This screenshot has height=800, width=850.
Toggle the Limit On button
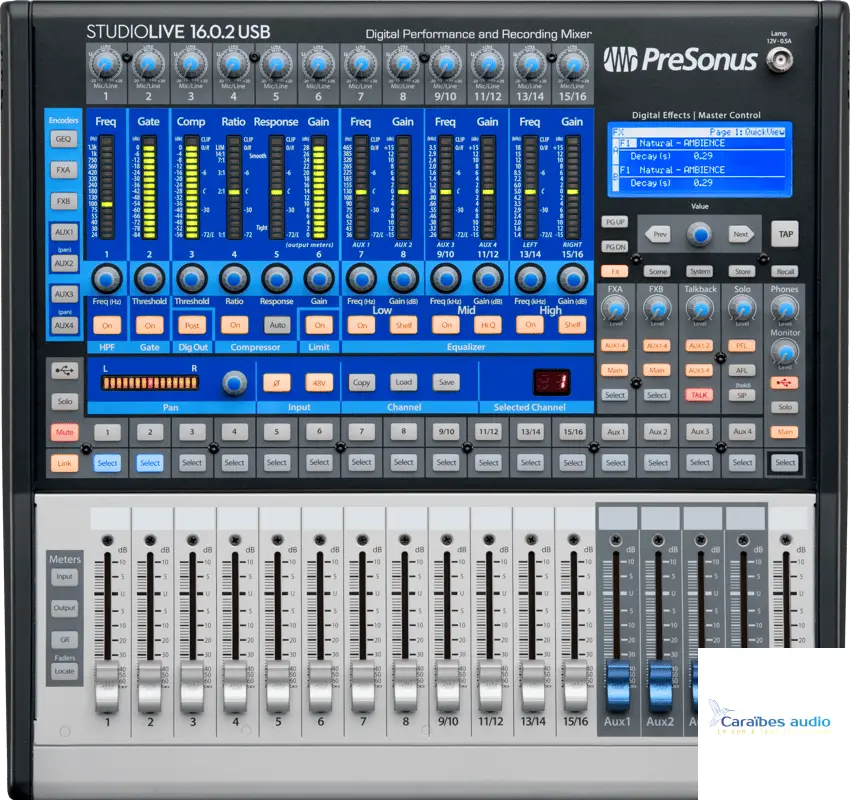(x=319, y=325)
